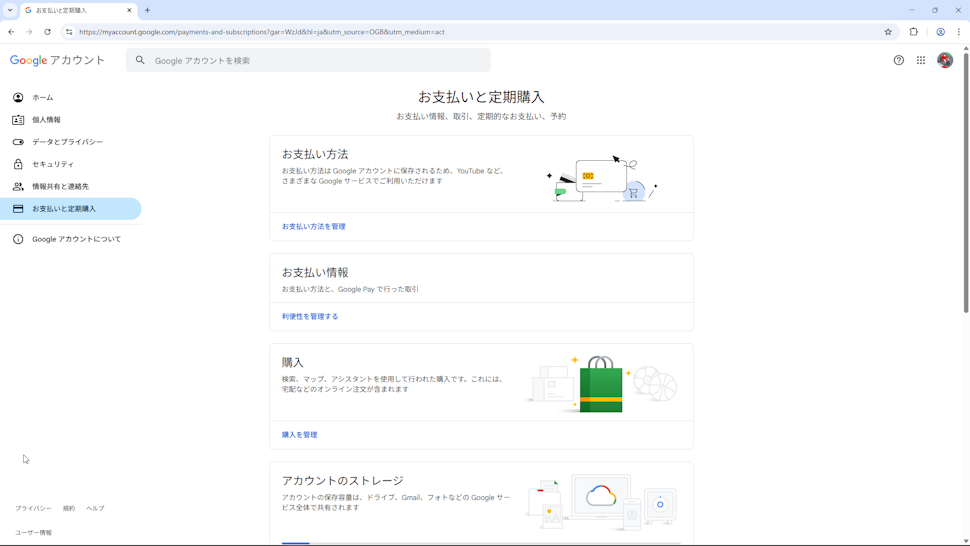This screenshot has height=546, width=970.
Task: Select the お支払いと定期購入 browser tab
Action: (x=78, y=11)
